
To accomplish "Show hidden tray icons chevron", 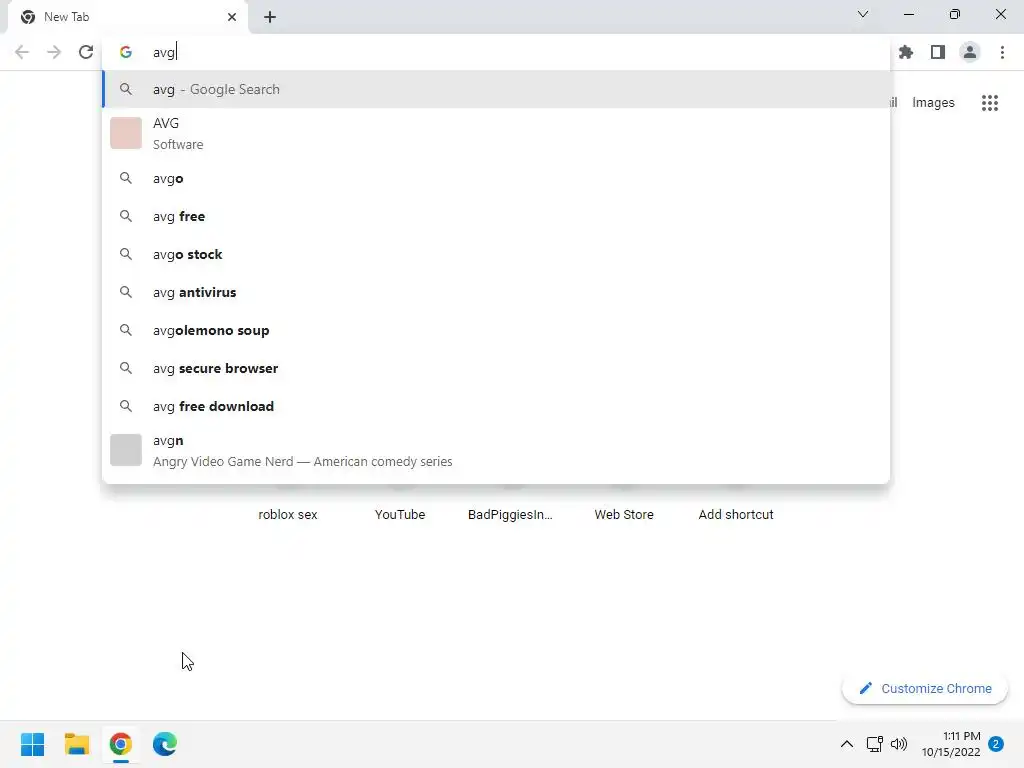I will [x=846, y=744].
